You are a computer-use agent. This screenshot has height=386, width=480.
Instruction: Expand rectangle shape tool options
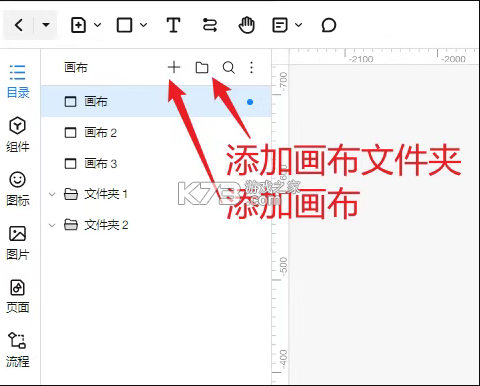[x=143, y=25]
